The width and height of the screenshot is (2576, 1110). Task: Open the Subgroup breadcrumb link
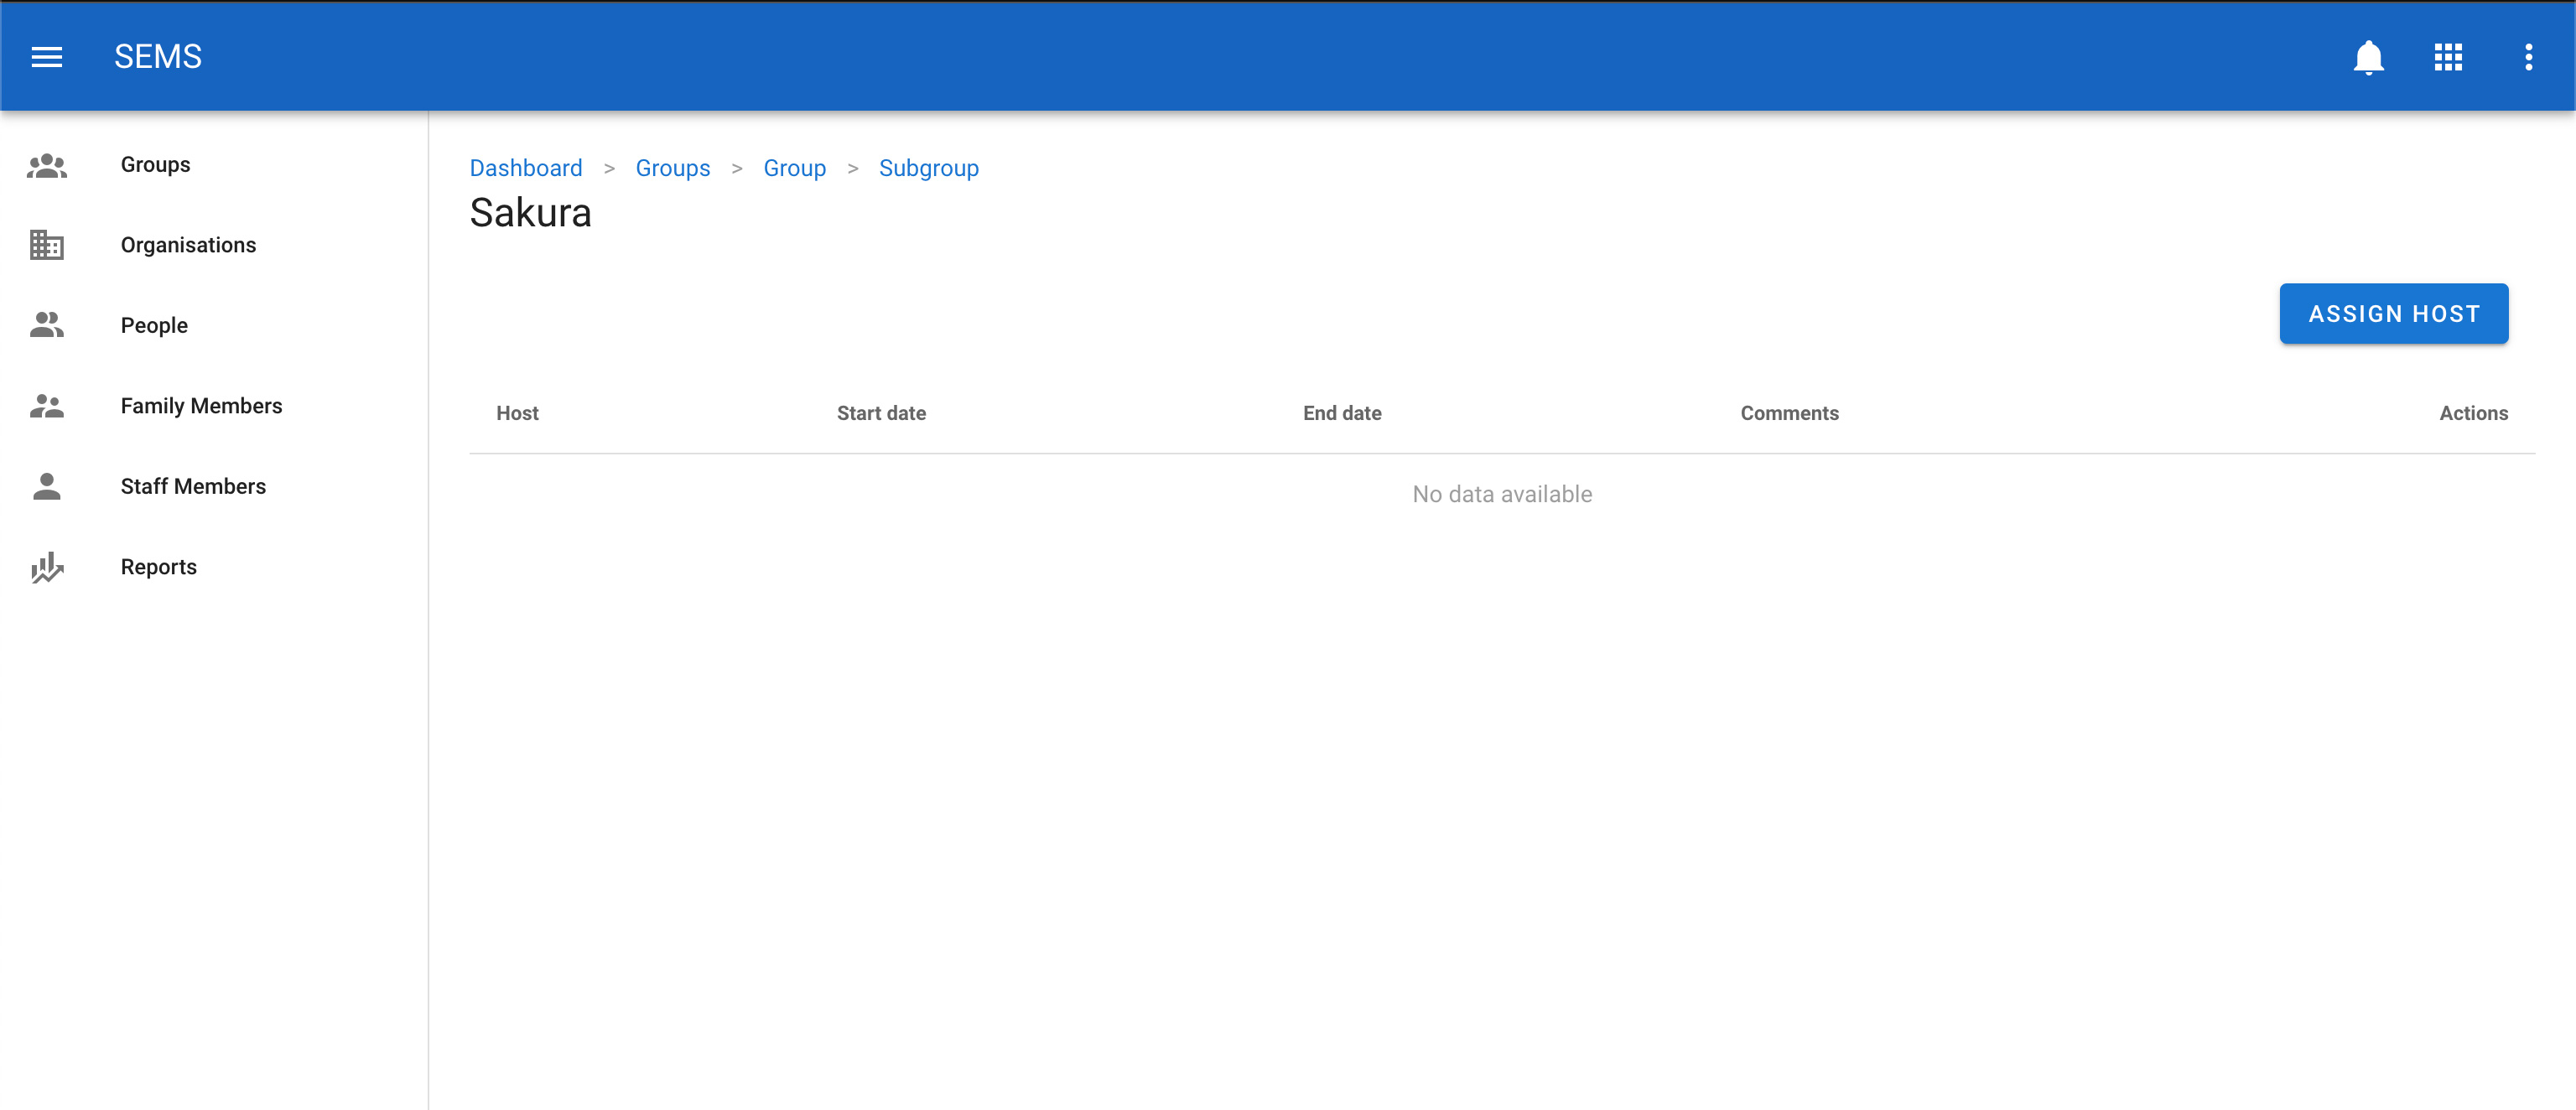tap(928, 168)
